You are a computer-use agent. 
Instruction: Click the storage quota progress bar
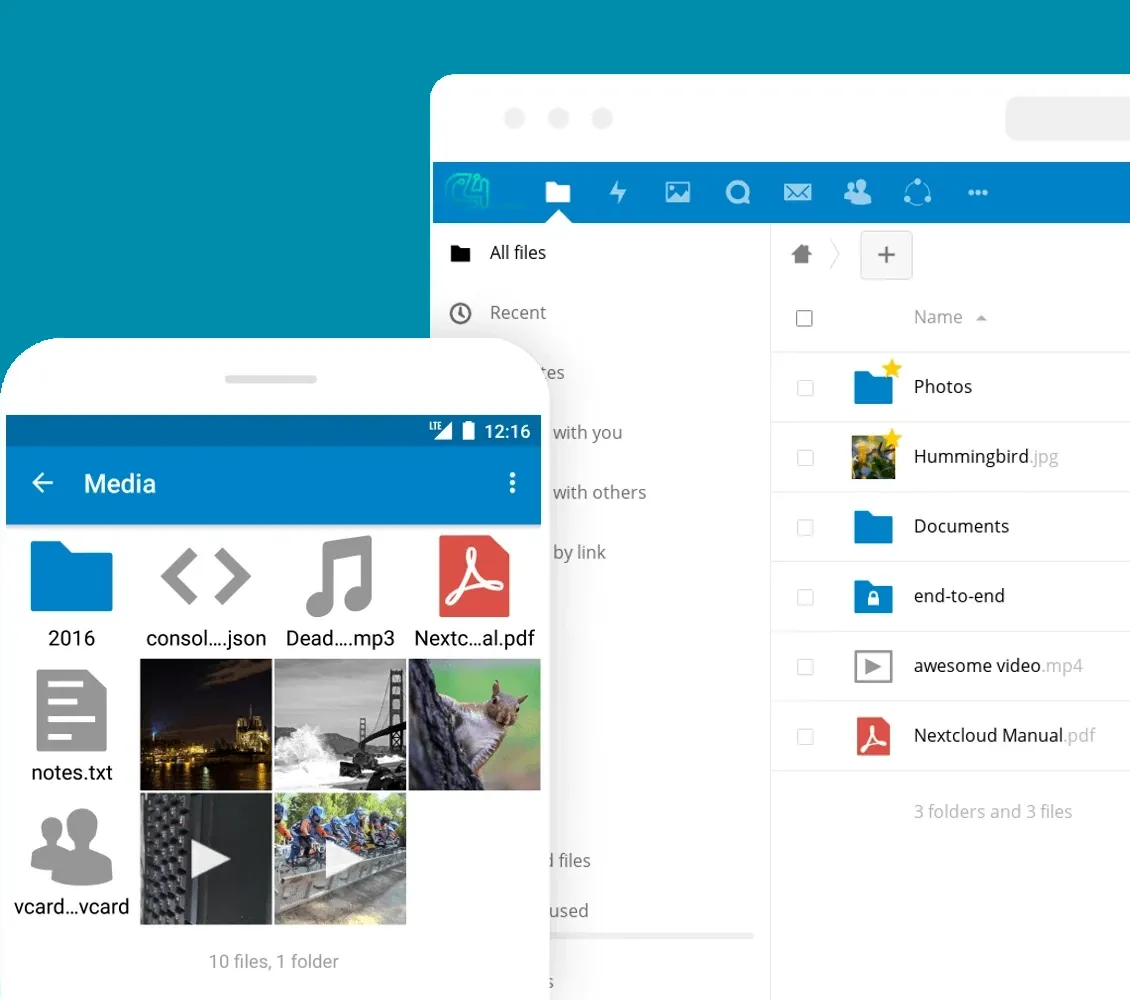(652, 936)
